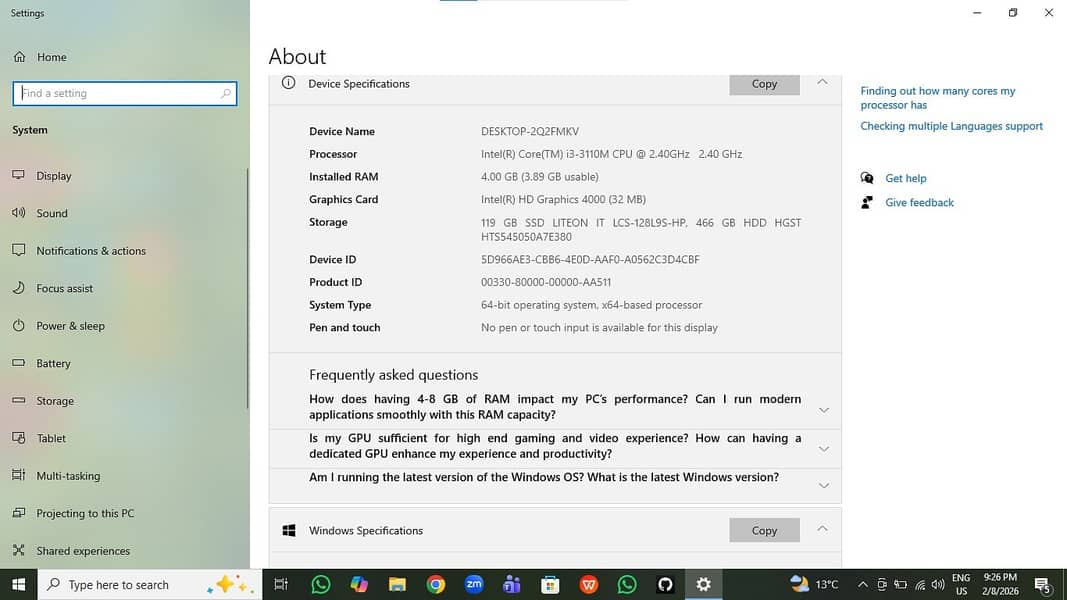Launch Zoom from the taskbar
This screenshot has width=1067, height=600.
pyautogui.click(x=474, y=584)
